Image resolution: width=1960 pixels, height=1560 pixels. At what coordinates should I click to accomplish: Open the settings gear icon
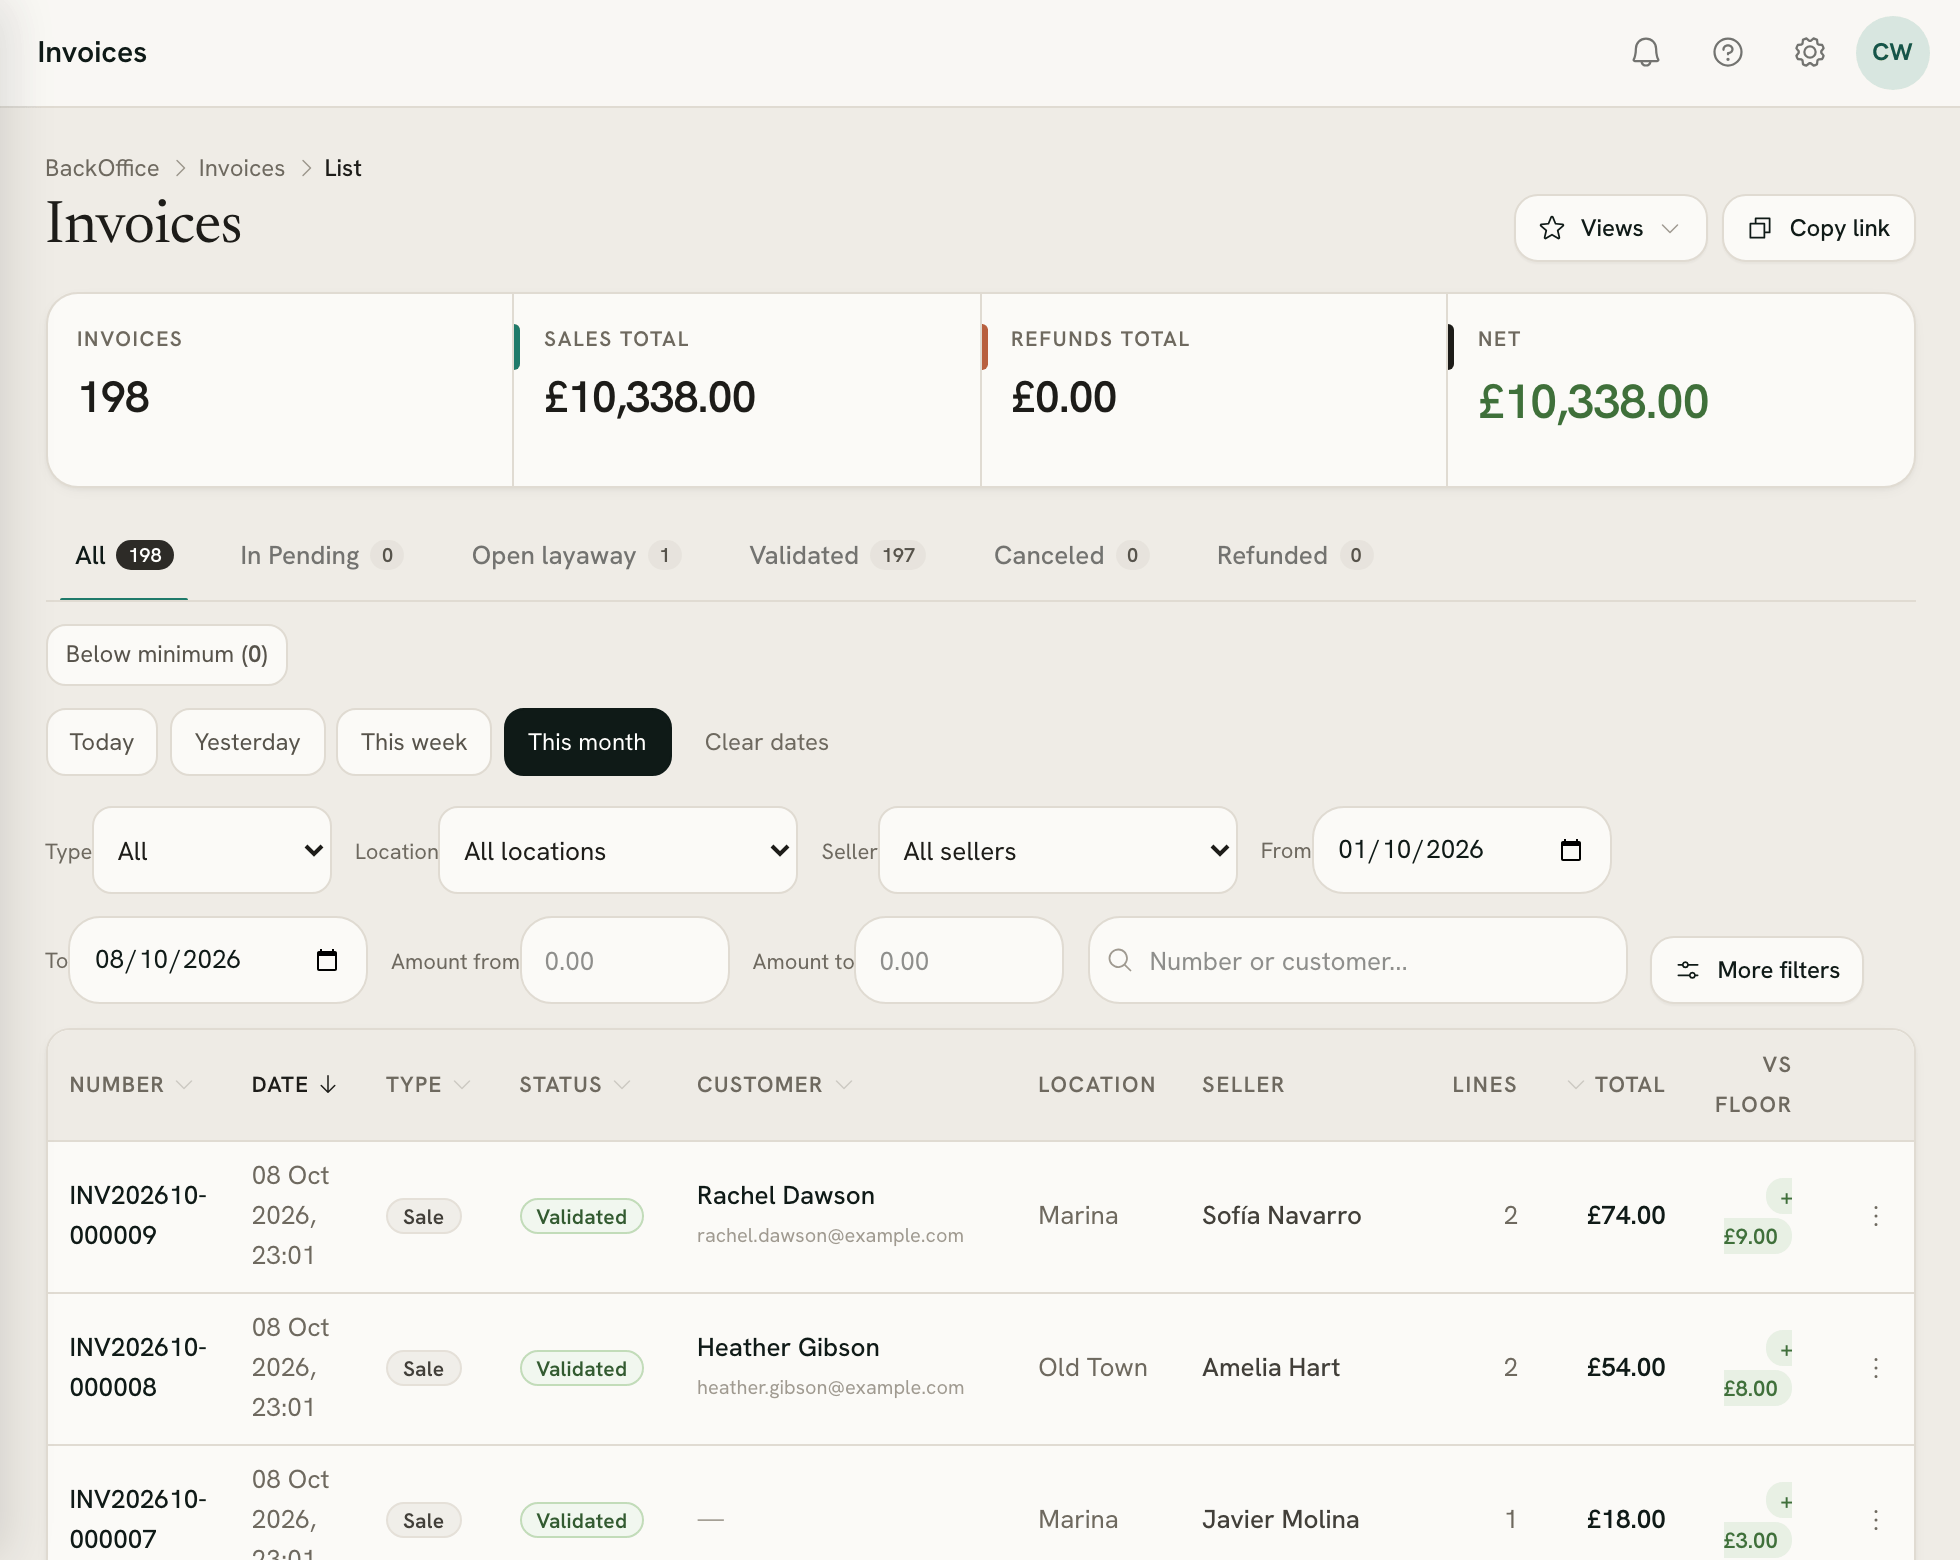tap(1810, 52)
